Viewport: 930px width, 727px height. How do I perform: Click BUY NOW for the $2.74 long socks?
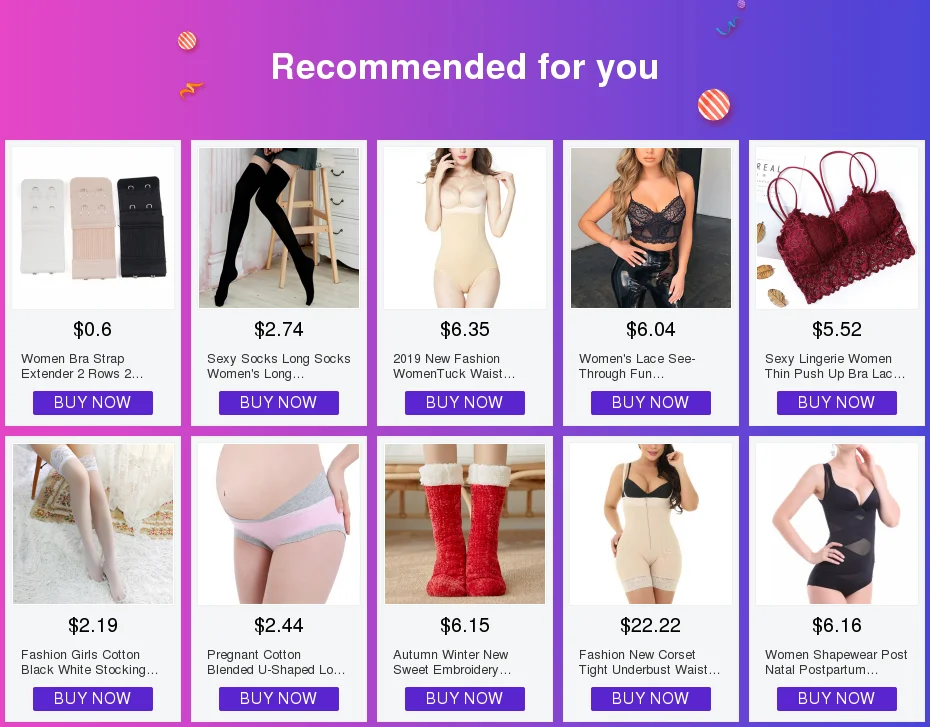(x=279, y=403)
